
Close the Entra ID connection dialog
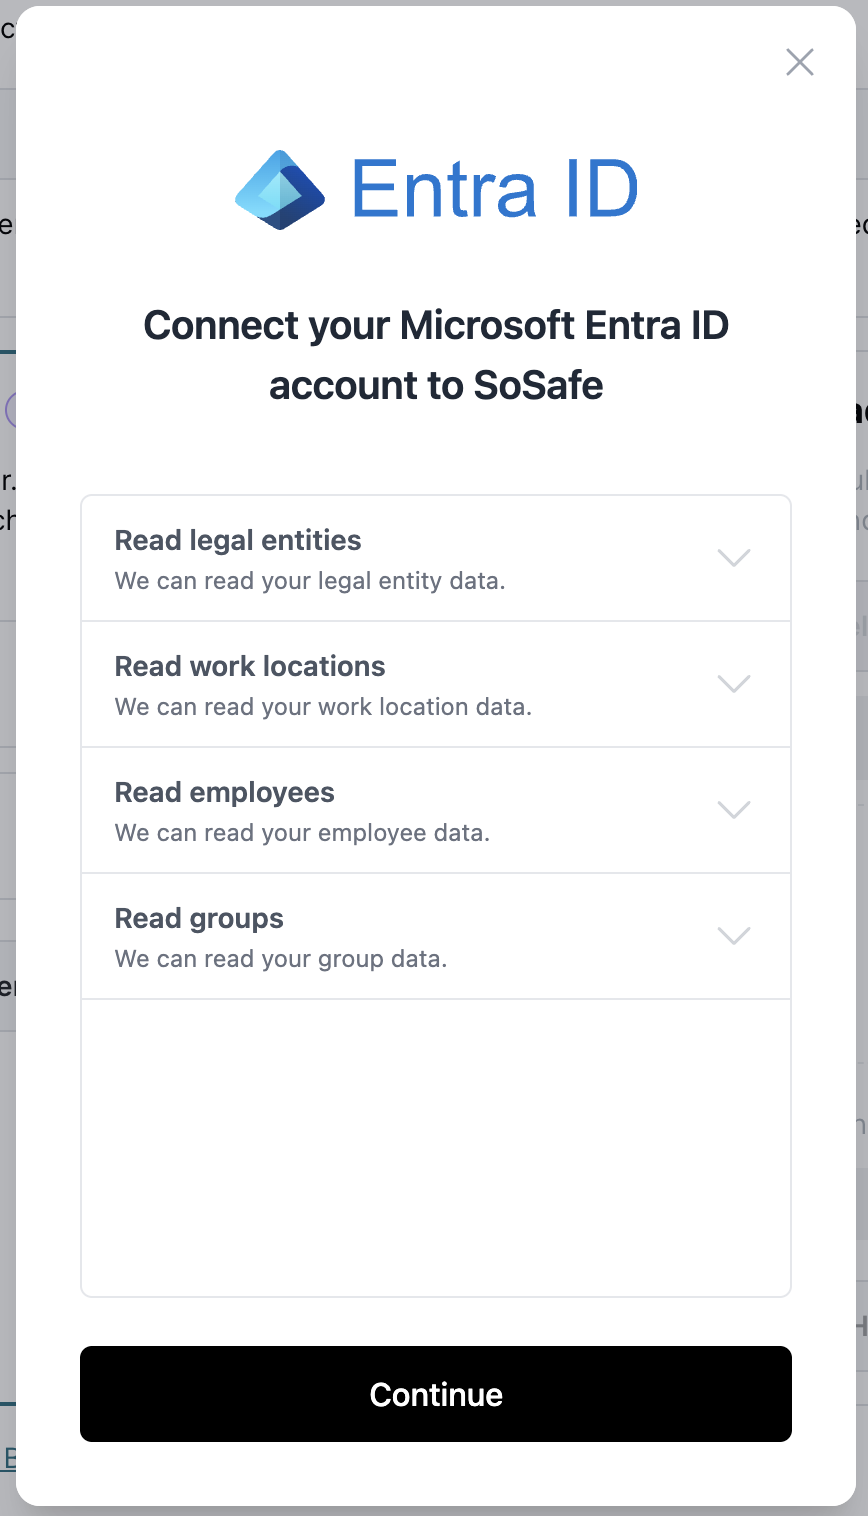(x=800, y=63)
